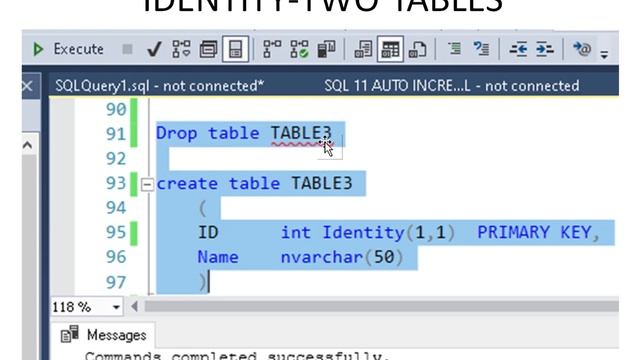Click the Cancel Executing Query stop square
Viewport: 640px width, 360px height.
(127, 49)
